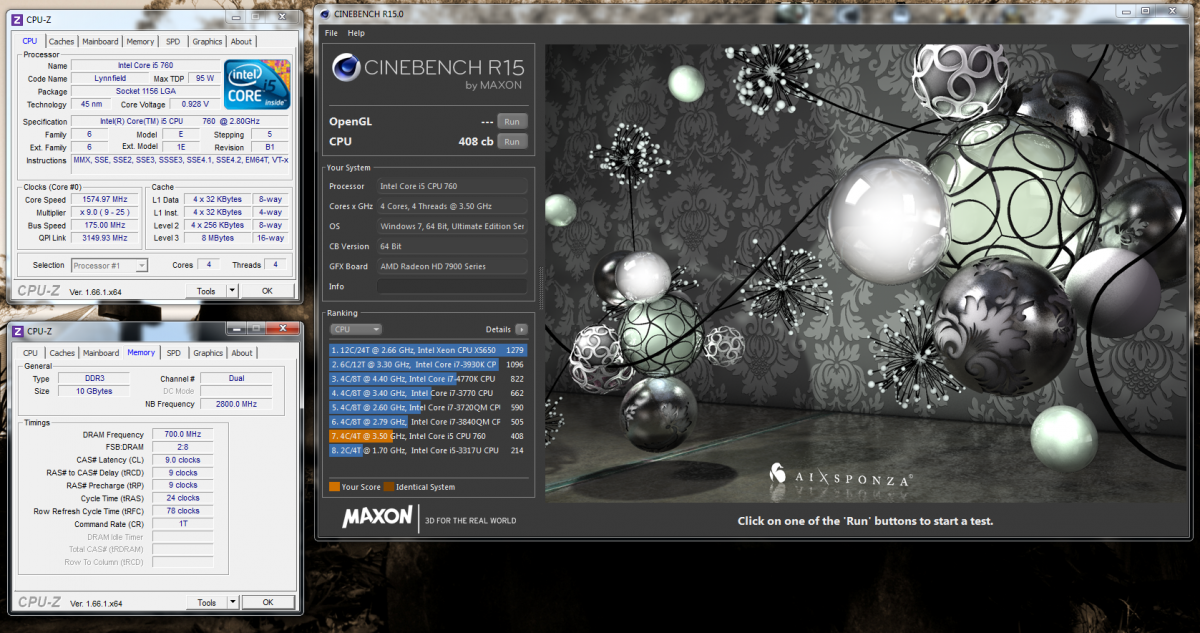Select CPU tab in the CPU-Z memory window
The height and width of the screenshot is (633, 1200).
31,353
